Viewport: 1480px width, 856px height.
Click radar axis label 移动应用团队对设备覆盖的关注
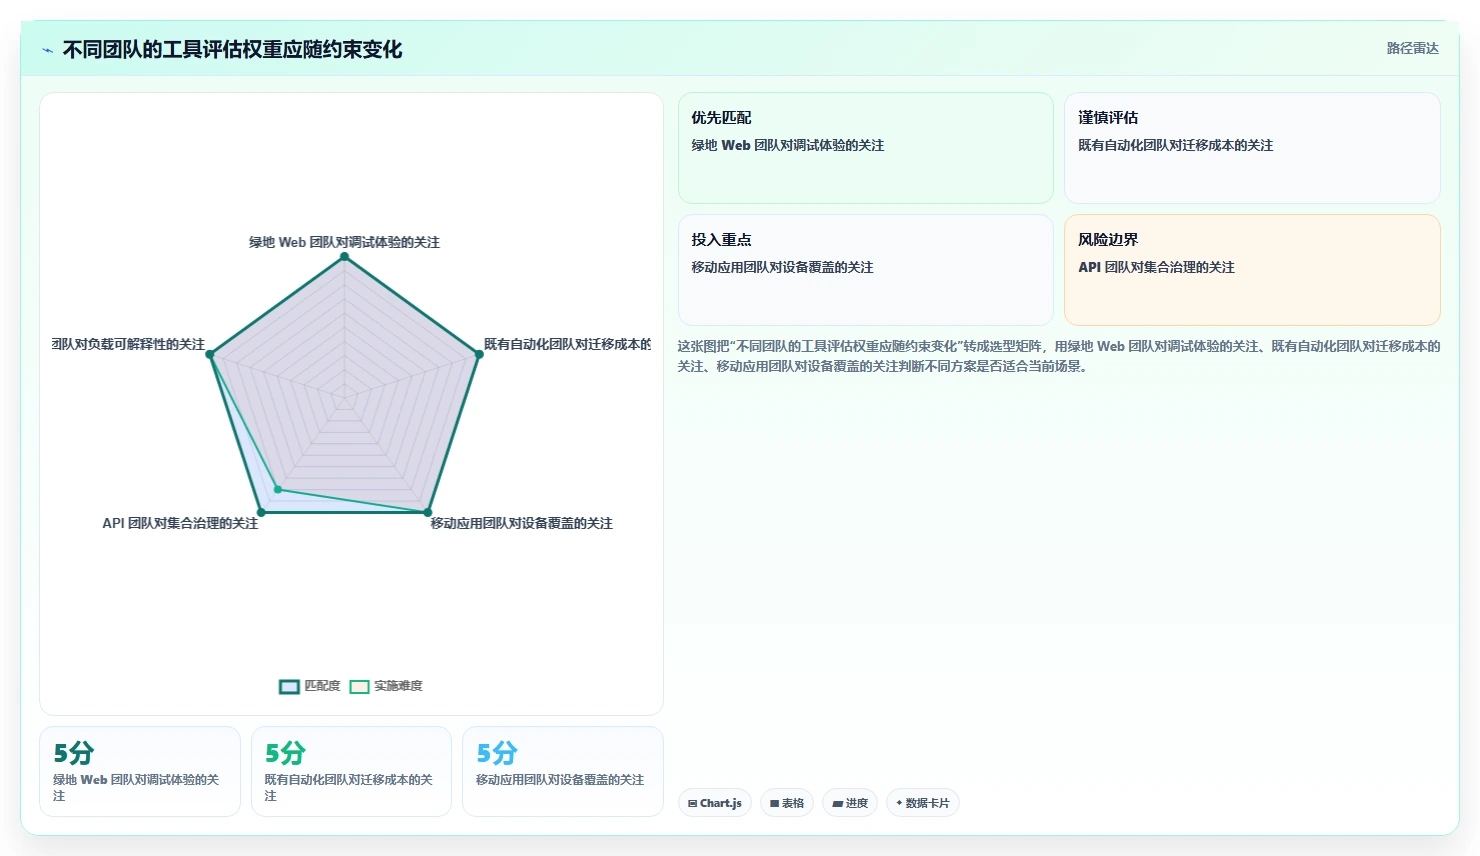(521, 523)
